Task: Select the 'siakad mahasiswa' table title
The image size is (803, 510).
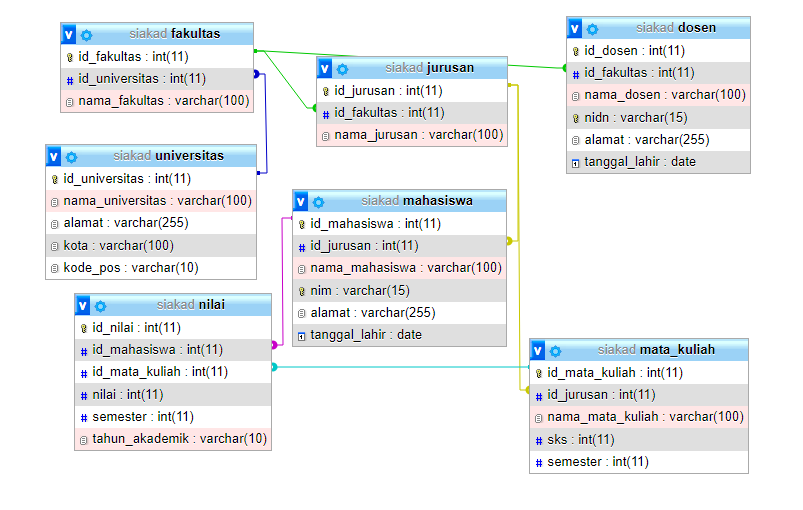Action: coord(417,201)
